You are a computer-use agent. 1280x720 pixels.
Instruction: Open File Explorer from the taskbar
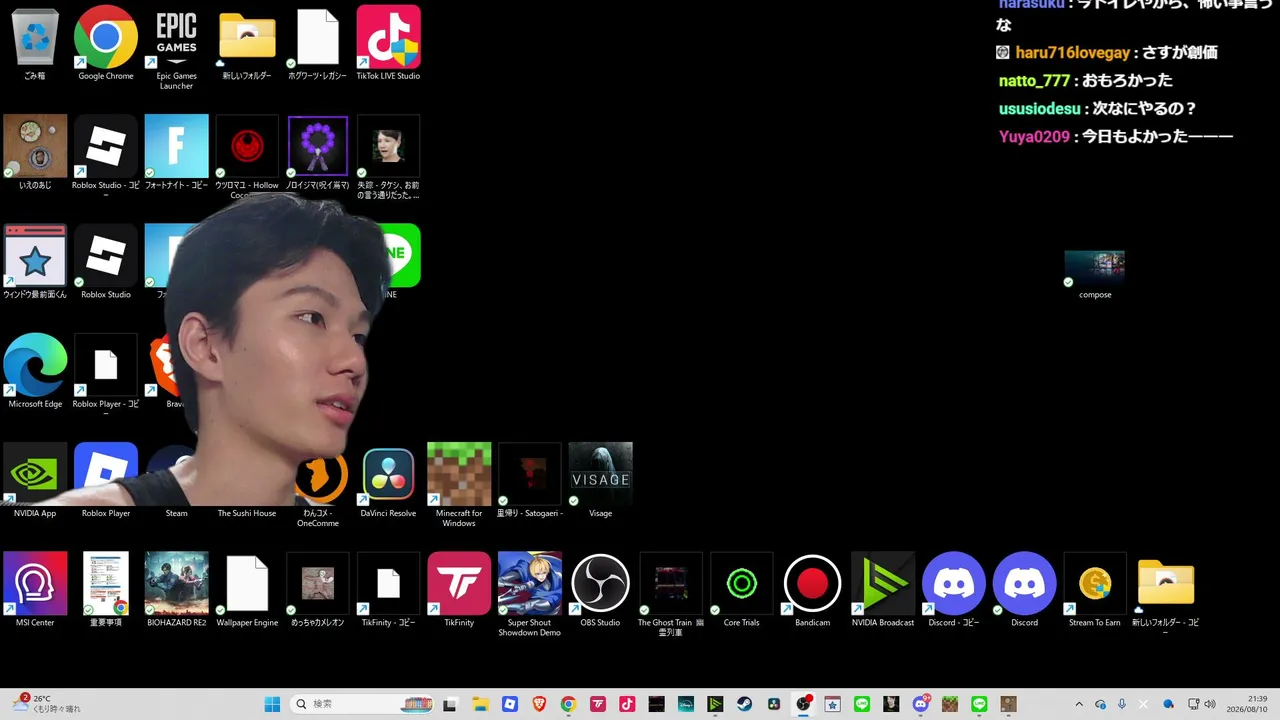480,704
